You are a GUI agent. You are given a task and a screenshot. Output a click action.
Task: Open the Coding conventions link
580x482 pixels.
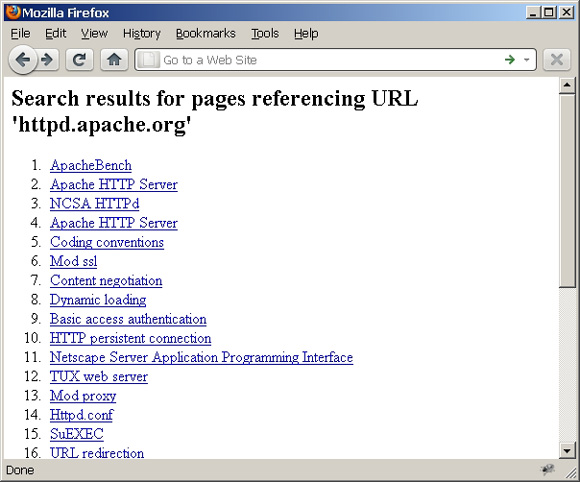107,242
